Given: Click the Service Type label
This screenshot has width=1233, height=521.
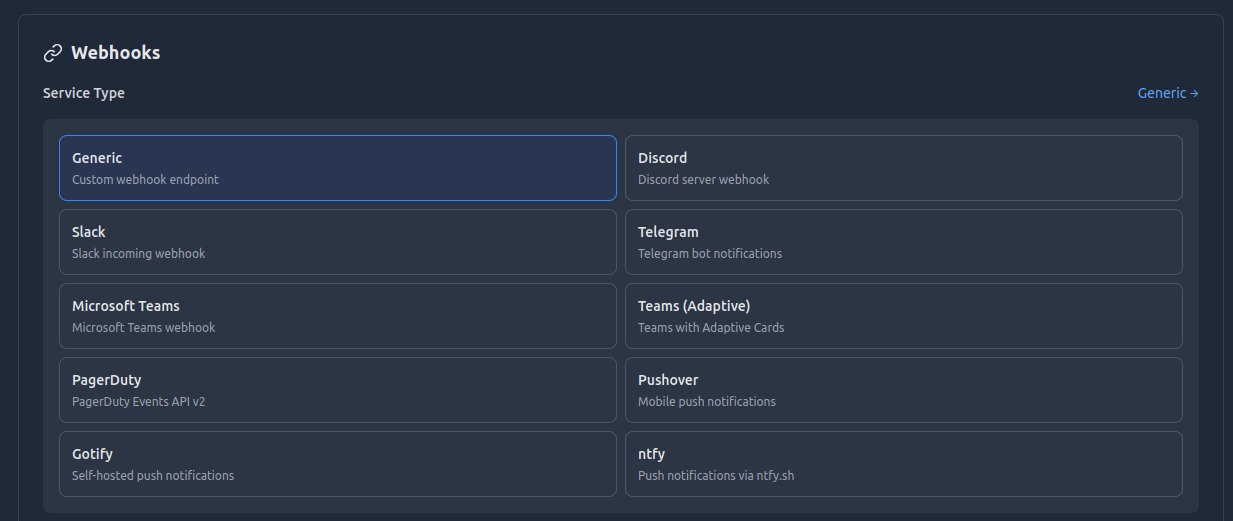Looking at the screenshot, I should [84, 93].
